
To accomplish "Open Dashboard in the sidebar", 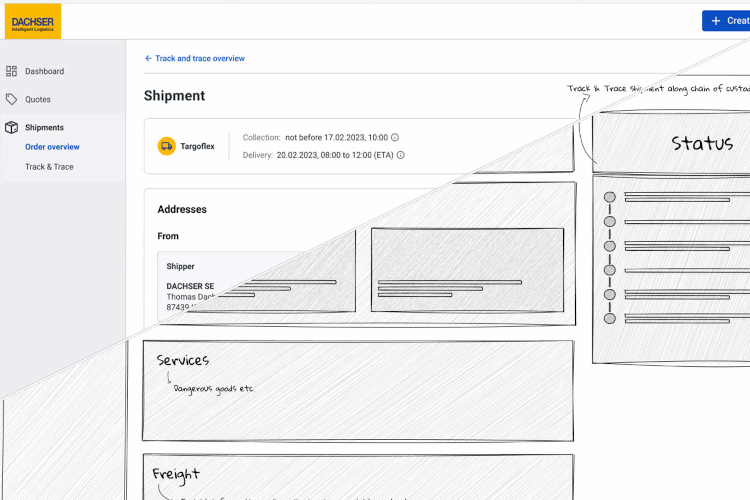I will pyautogui.click(x=44, y=71).
